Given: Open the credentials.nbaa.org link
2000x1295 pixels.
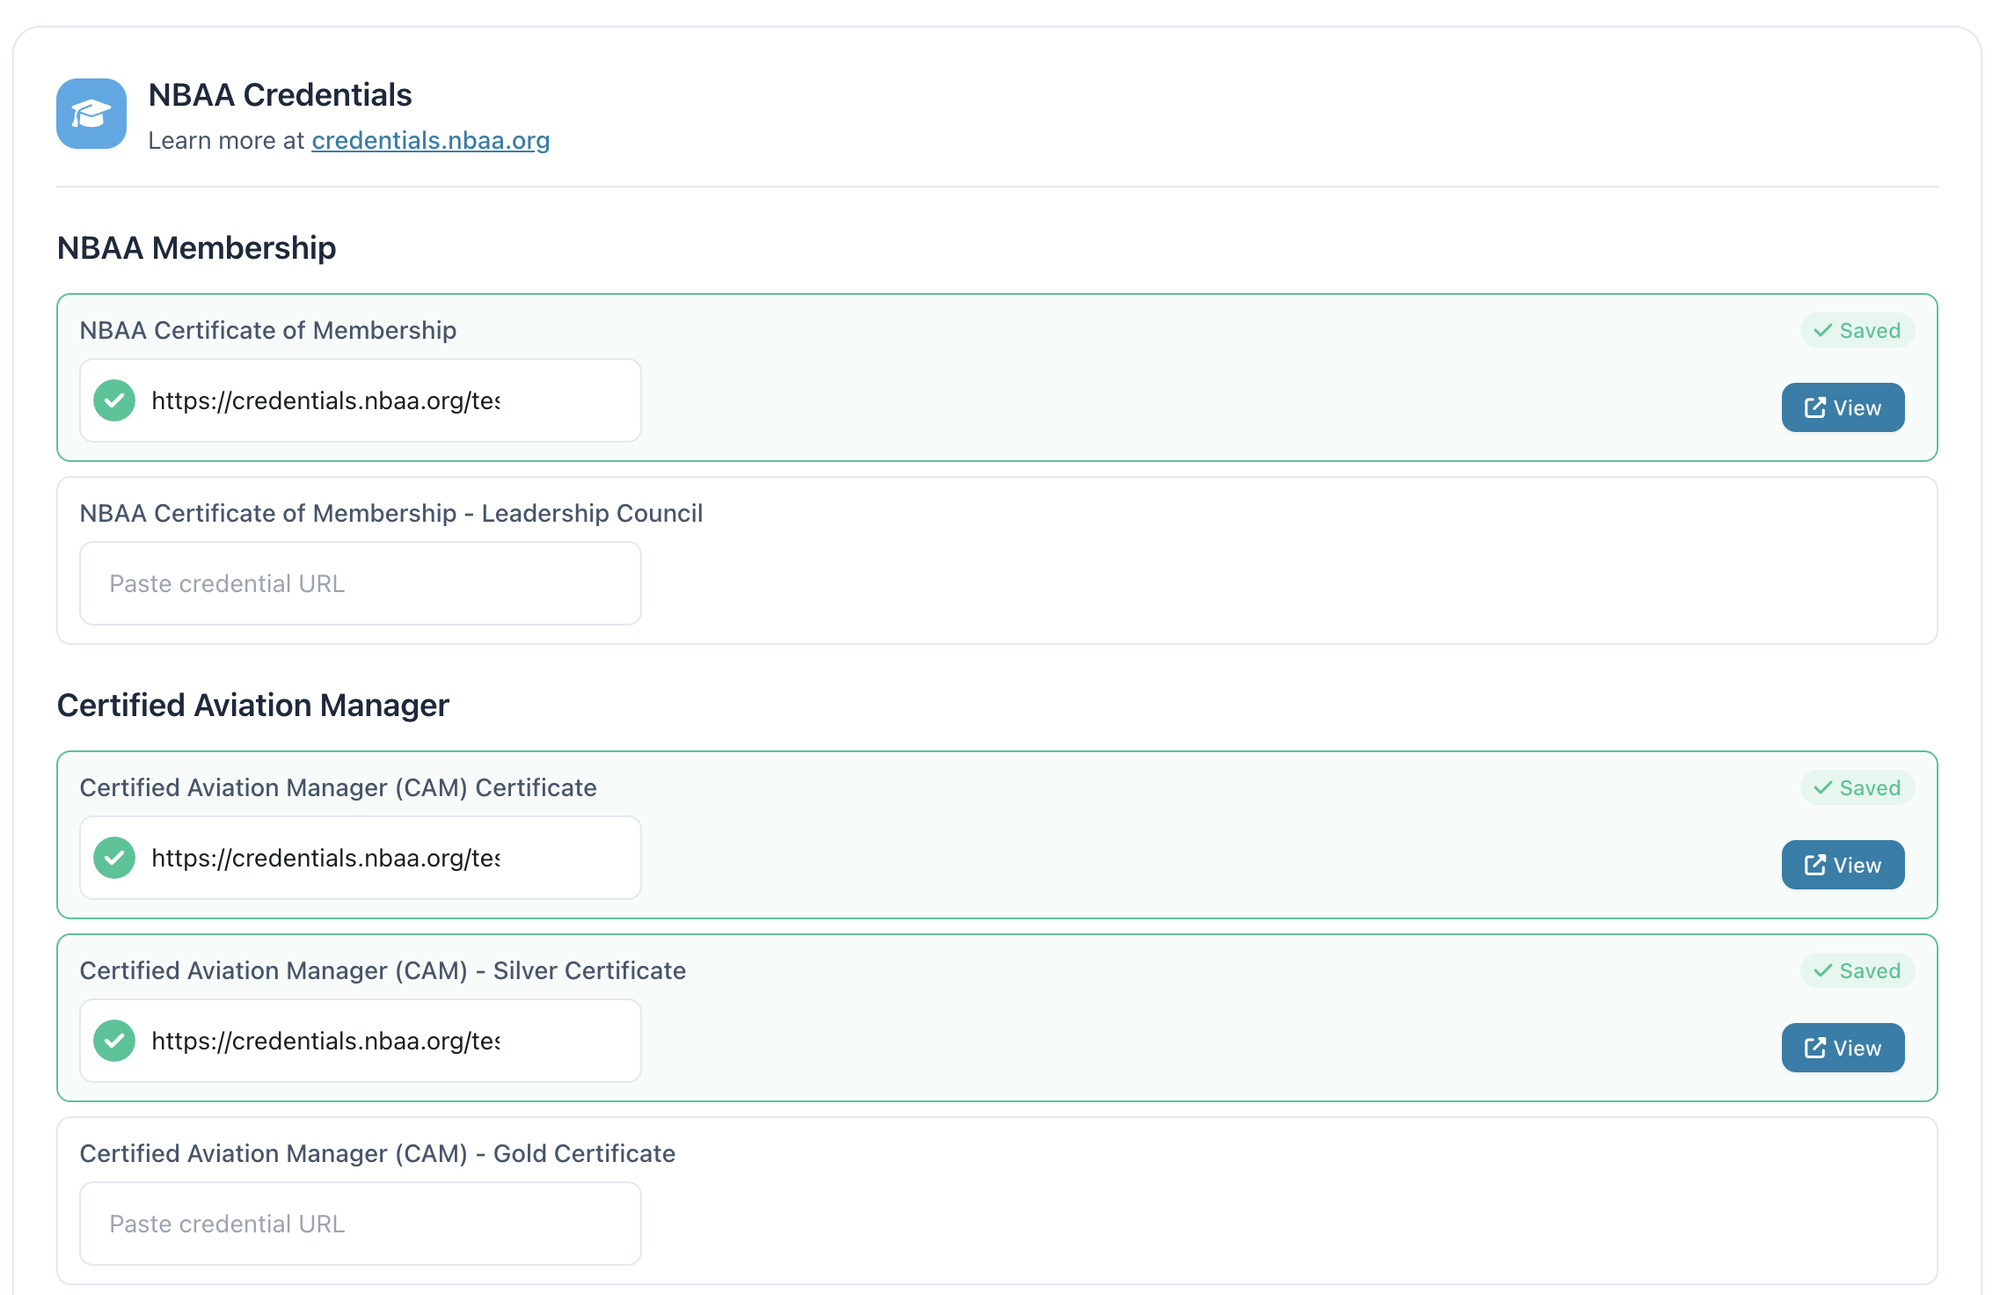Looking at the screenshot, I should click(x=430, y=140).
